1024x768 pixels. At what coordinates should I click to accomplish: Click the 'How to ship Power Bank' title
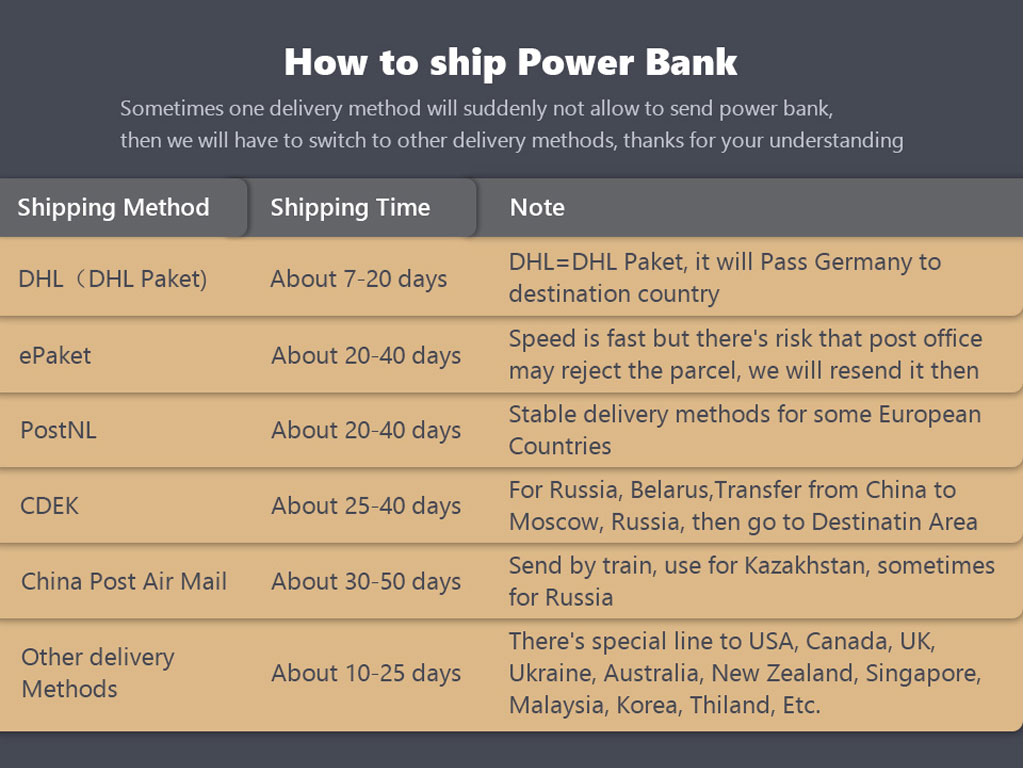point(511,62)
